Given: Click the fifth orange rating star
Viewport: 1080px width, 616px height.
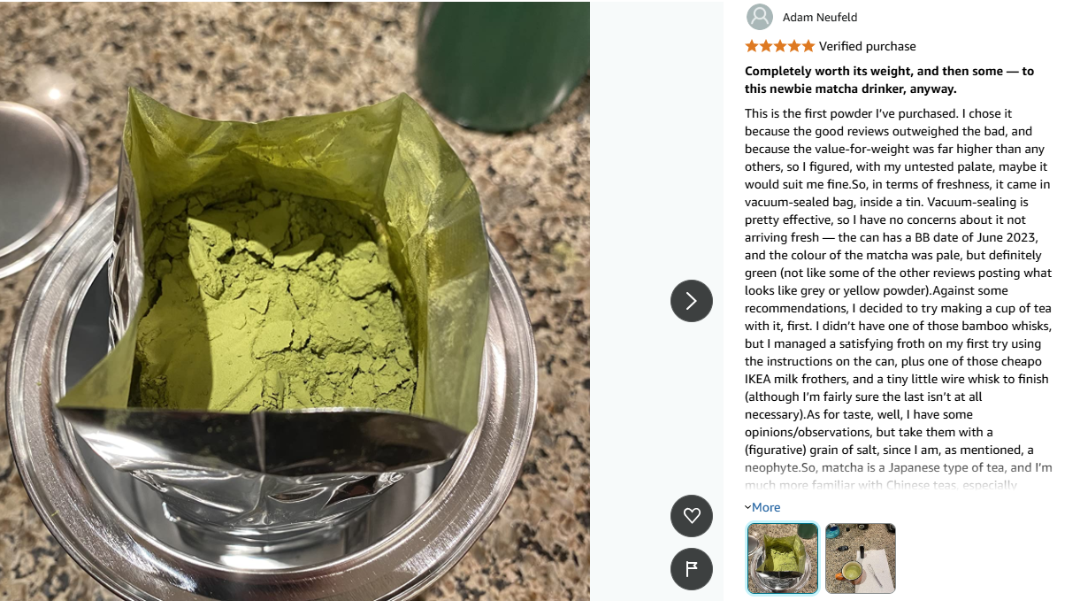Looking at the screenshot, I should point(808,46).
